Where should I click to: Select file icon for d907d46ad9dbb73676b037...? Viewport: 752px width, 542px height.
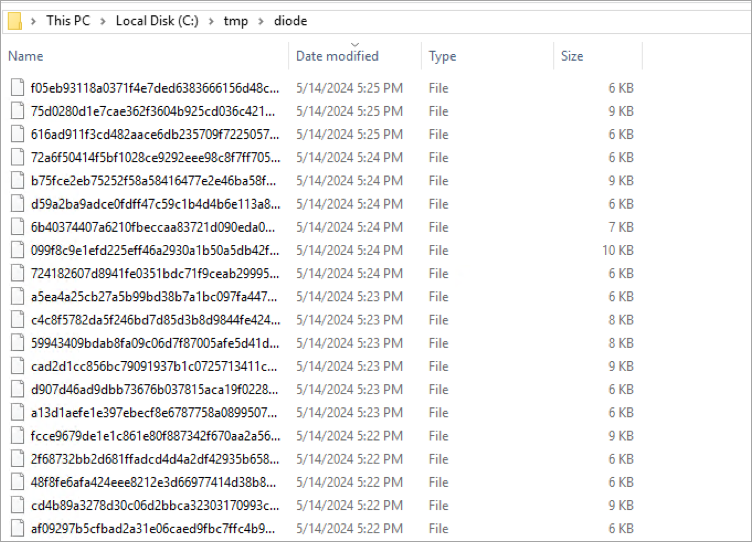[18, 389]
